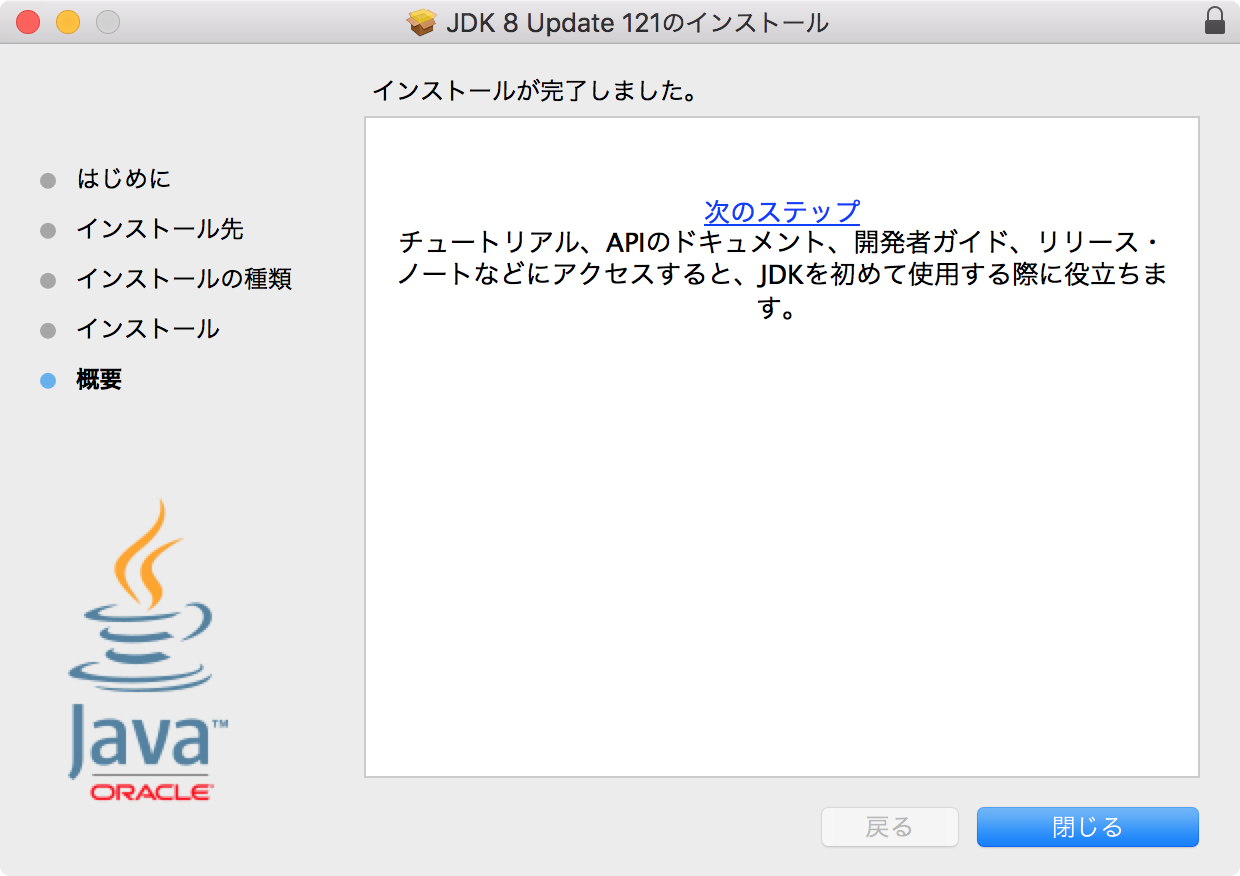Click the tutorial description paragraph
The height and width of the screenshot is (876, 1240).
pyautogui.click(x=782, y=275)
